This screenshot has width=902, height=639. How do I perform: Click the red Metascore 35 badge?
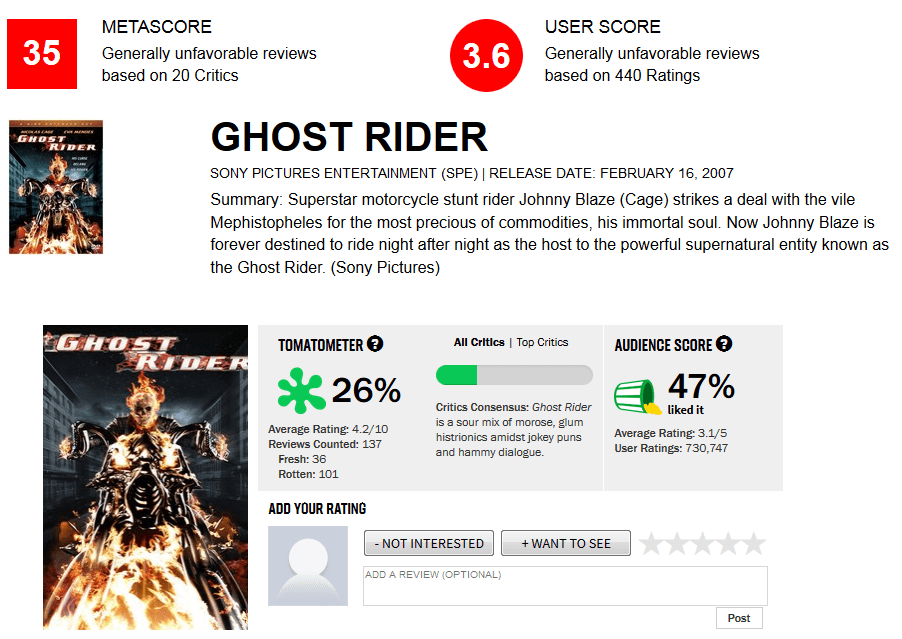pos(42,53)
